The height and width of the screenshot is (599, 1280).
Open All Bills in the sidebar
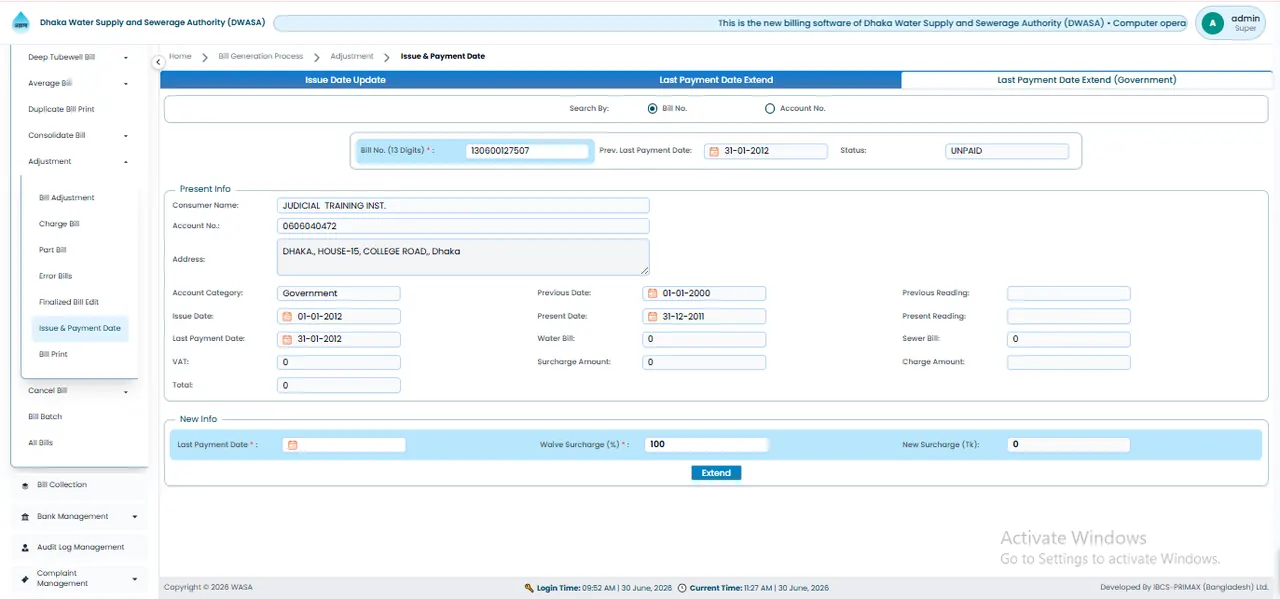pos(41,443)
